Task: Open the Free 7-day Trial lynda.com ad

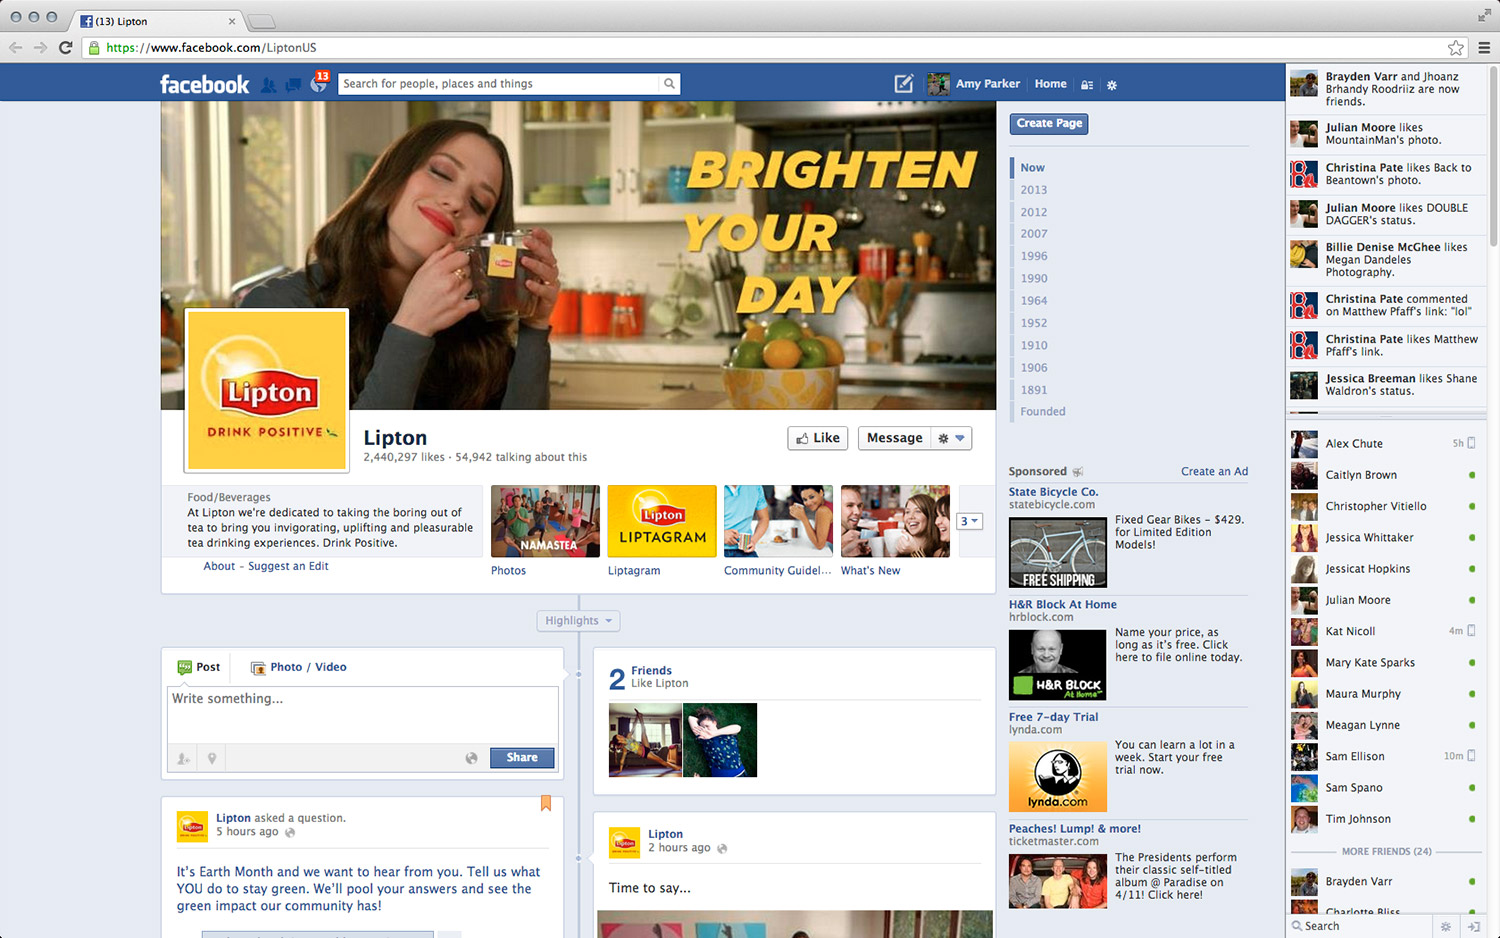Action: (1053, 717)
